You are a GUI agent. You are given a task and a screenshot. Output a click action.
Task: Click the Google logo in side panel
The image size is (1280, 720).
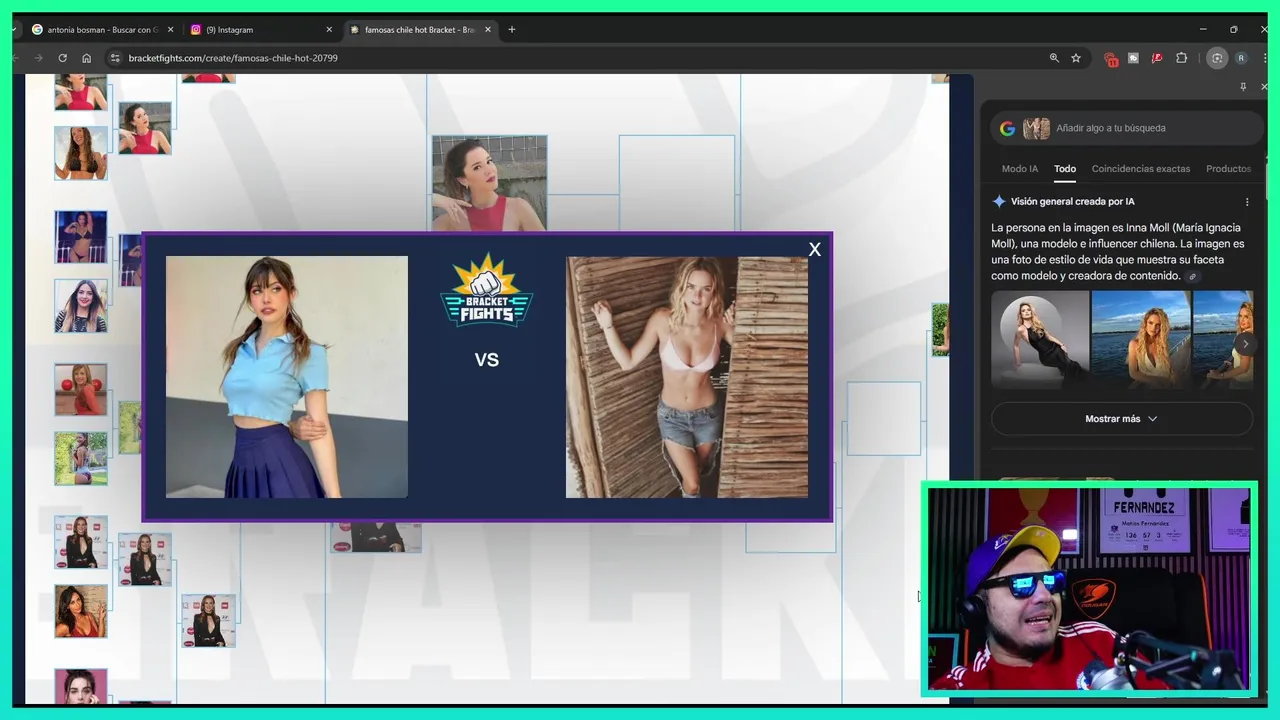tap(1007, 128)
